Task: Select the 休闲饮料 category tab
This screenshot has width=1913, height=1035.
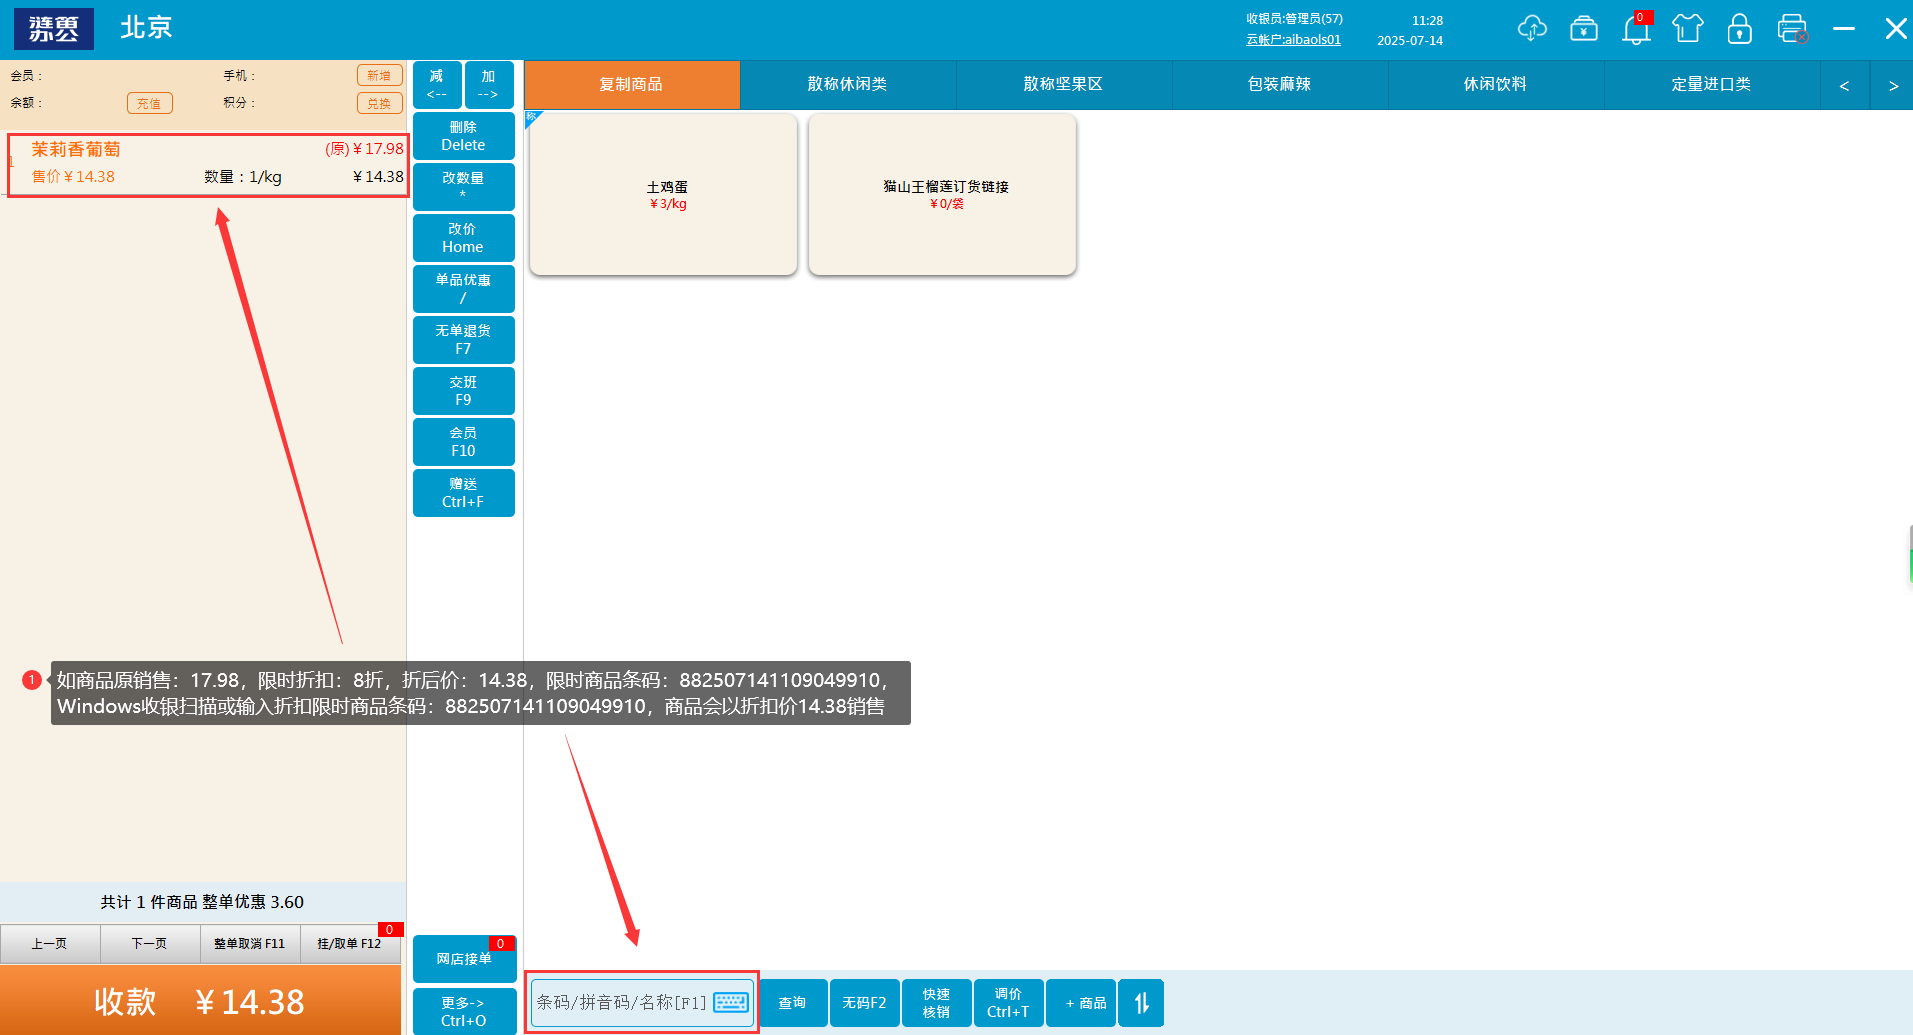Action: (x=1495, y=85)
